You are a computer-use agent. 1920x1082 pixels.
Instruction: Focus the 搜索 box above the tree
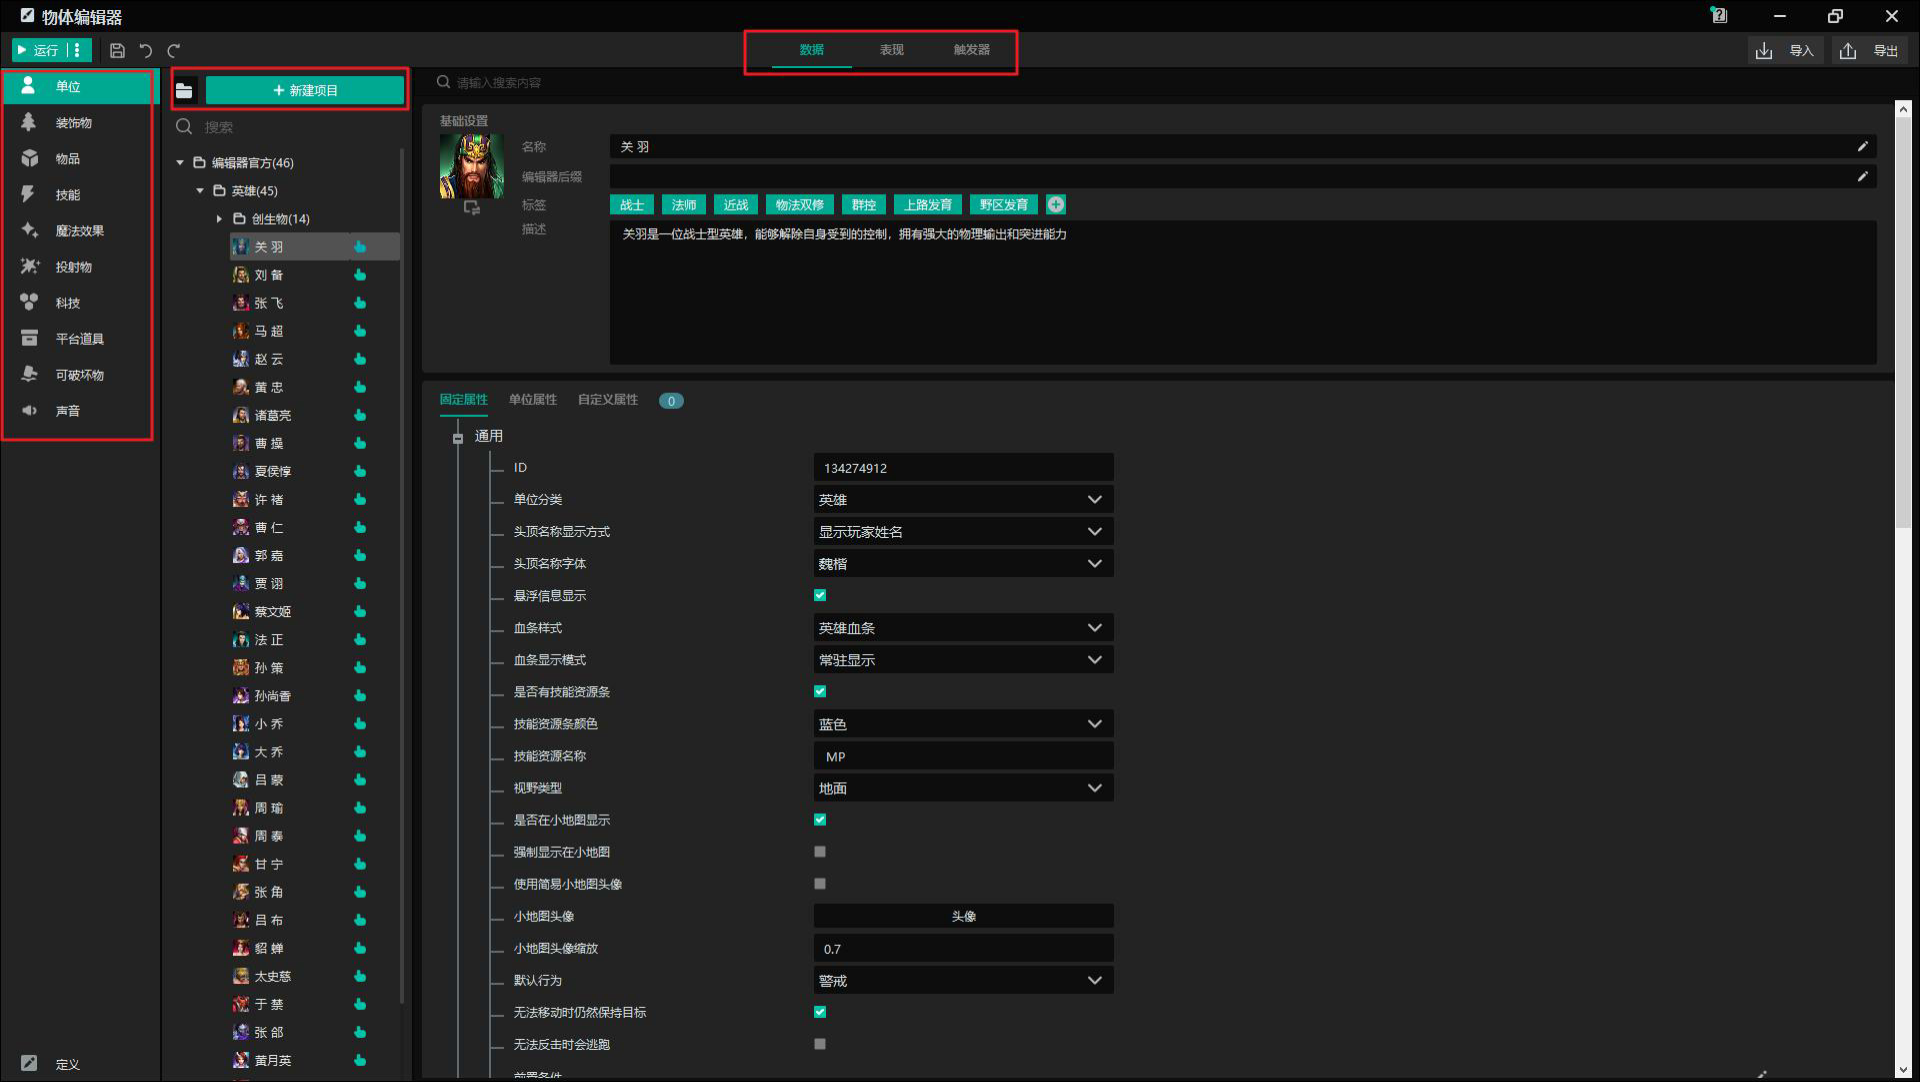point(288,127)
